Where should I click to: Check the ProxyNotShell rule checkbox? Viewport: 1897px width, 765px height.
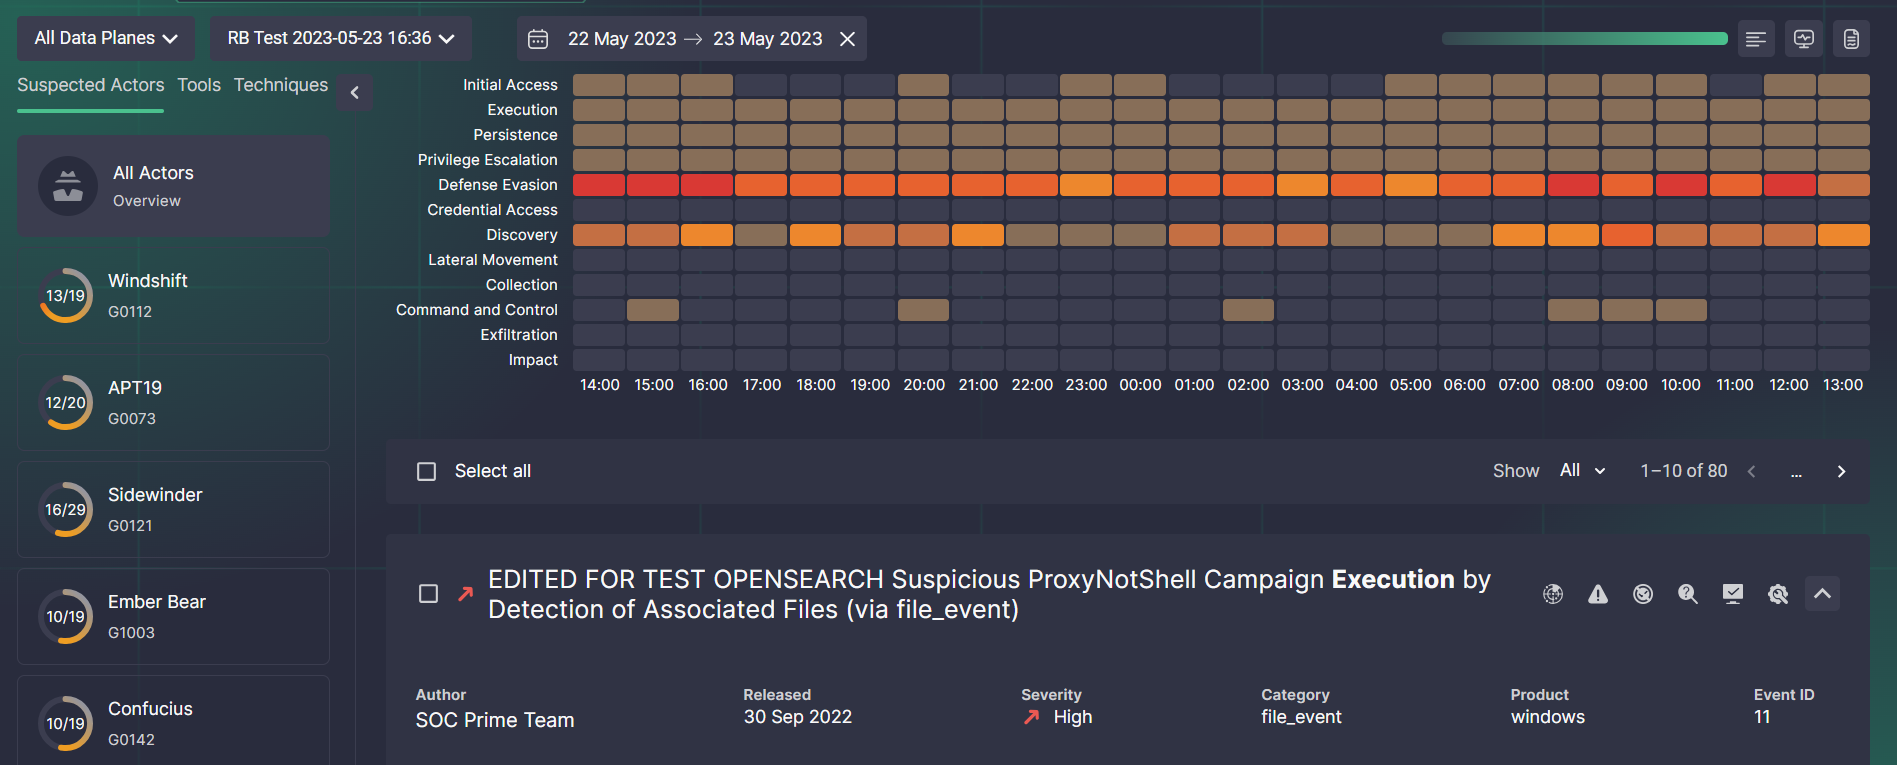[x=429, y=594]
